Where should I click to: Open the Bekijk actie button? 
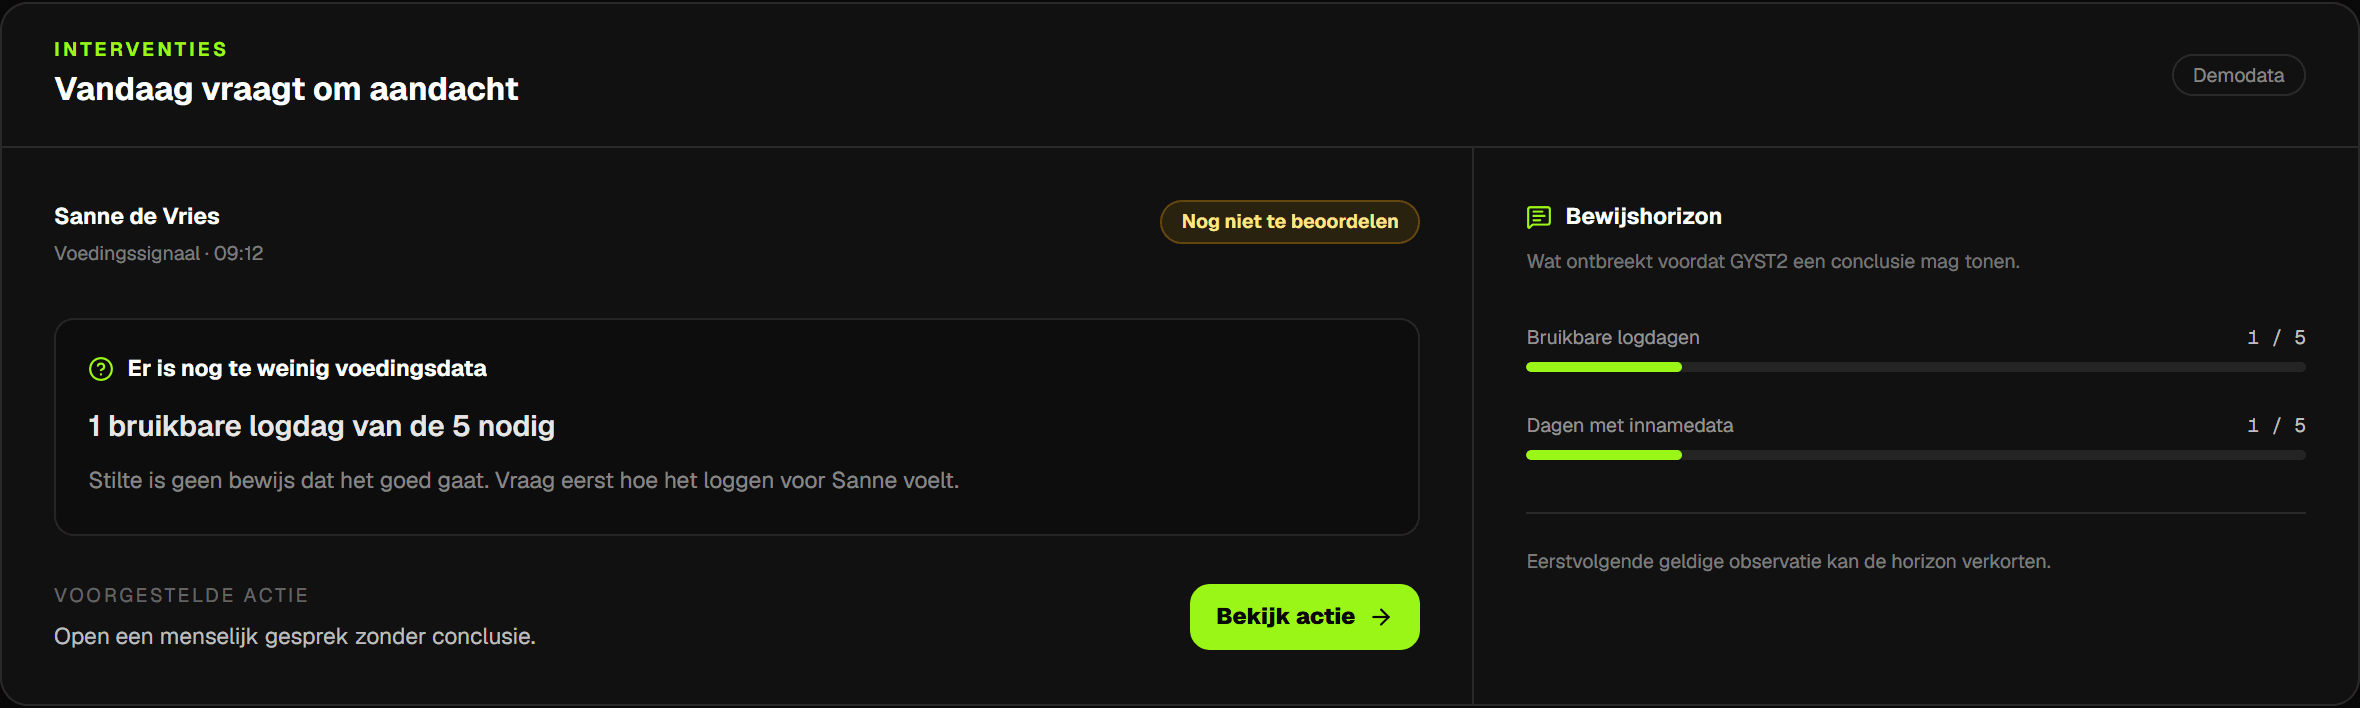pos(1304,617)
